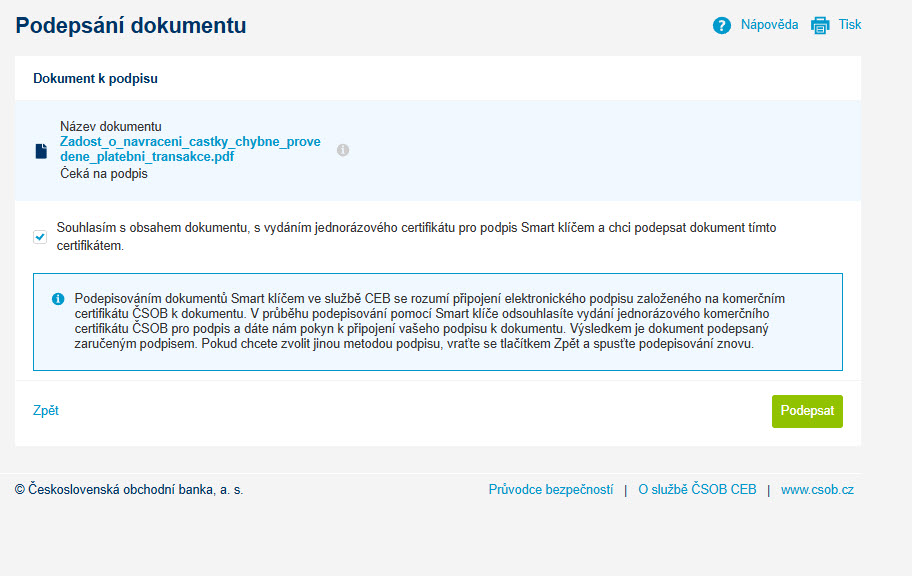The width and height of the screenshot is (912, 576).
Task: Click the grey info icon beside the file name
Action: (x=343, y=150)
